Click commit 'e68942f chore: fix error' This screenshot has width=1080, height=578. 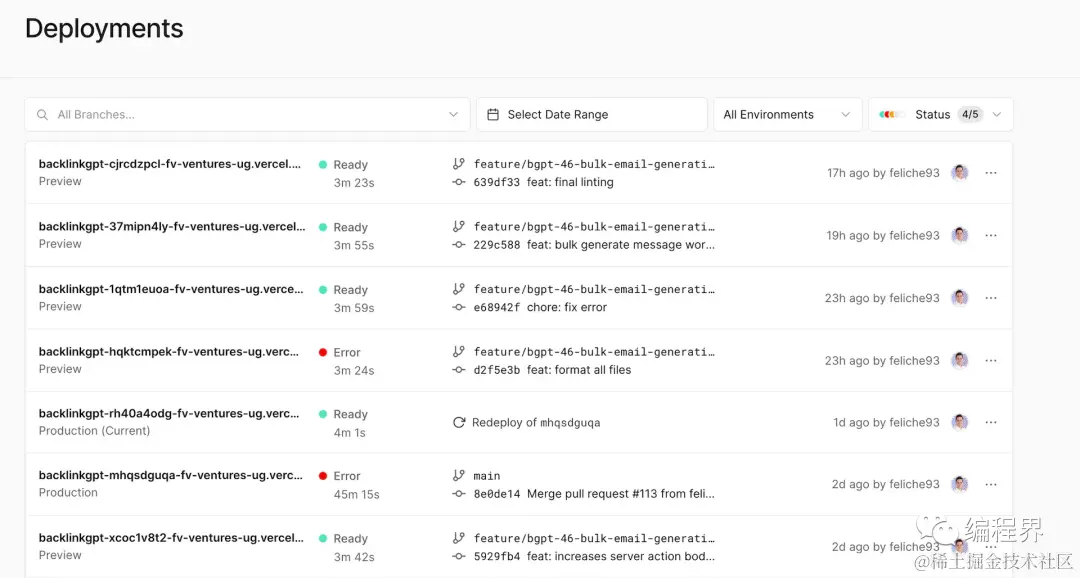[x=540, y=307]
